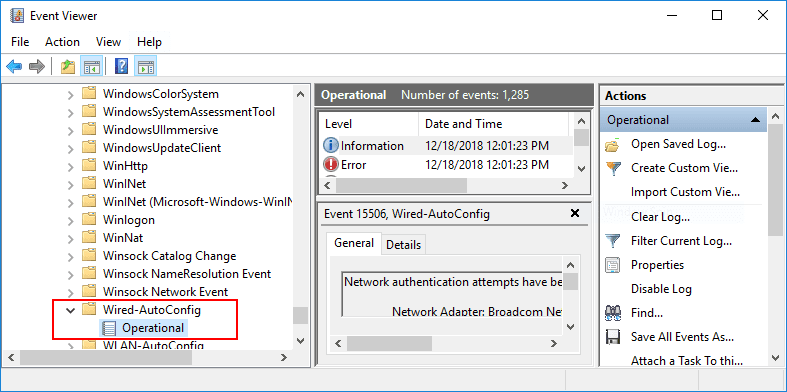Click the tree pane vertical scrollbar thumb
787x392 pixels.
click(x=300, y=316)
